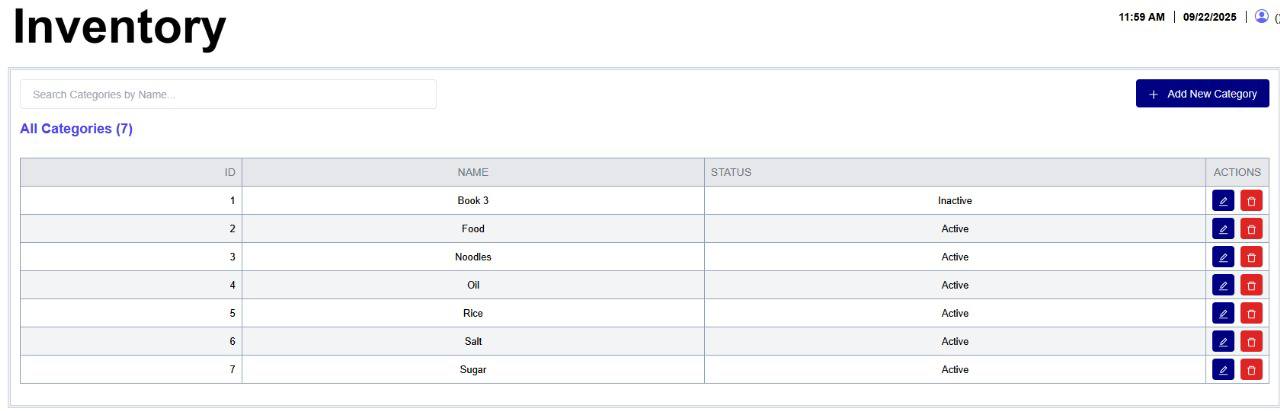Image resolution: width=1280 pixels, height=411 pixels.
Task: Click the trash icon for Sugar
Action: 1251,369
